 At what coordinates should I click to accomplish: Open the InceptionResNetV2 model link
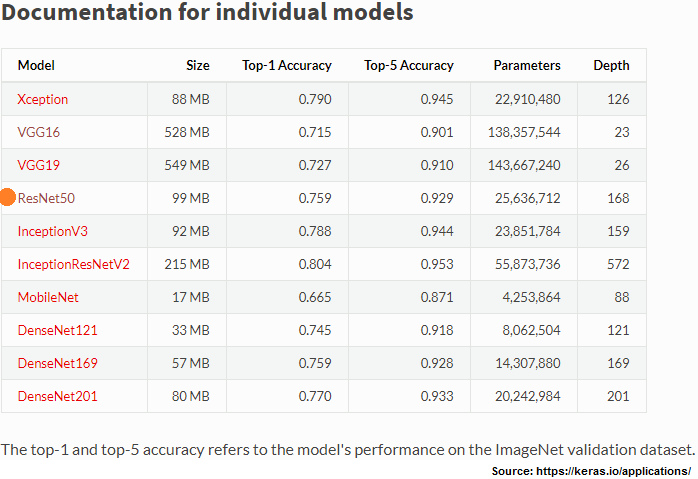point(73,264)
